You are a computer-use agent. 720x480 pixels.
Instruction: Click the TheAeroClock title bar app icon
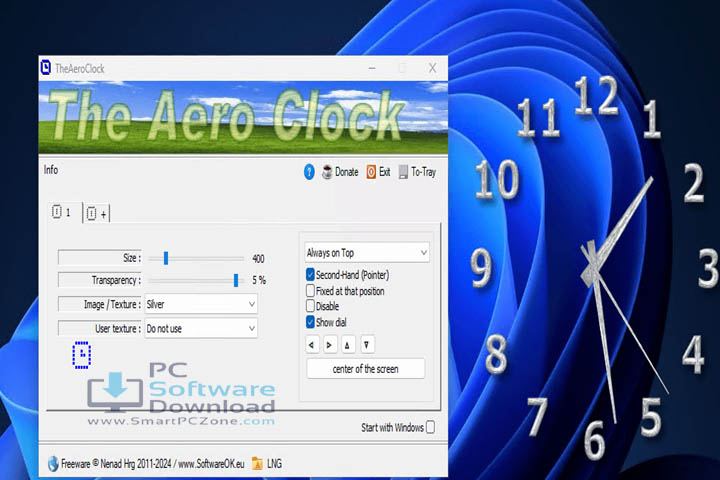coord(45,68)
